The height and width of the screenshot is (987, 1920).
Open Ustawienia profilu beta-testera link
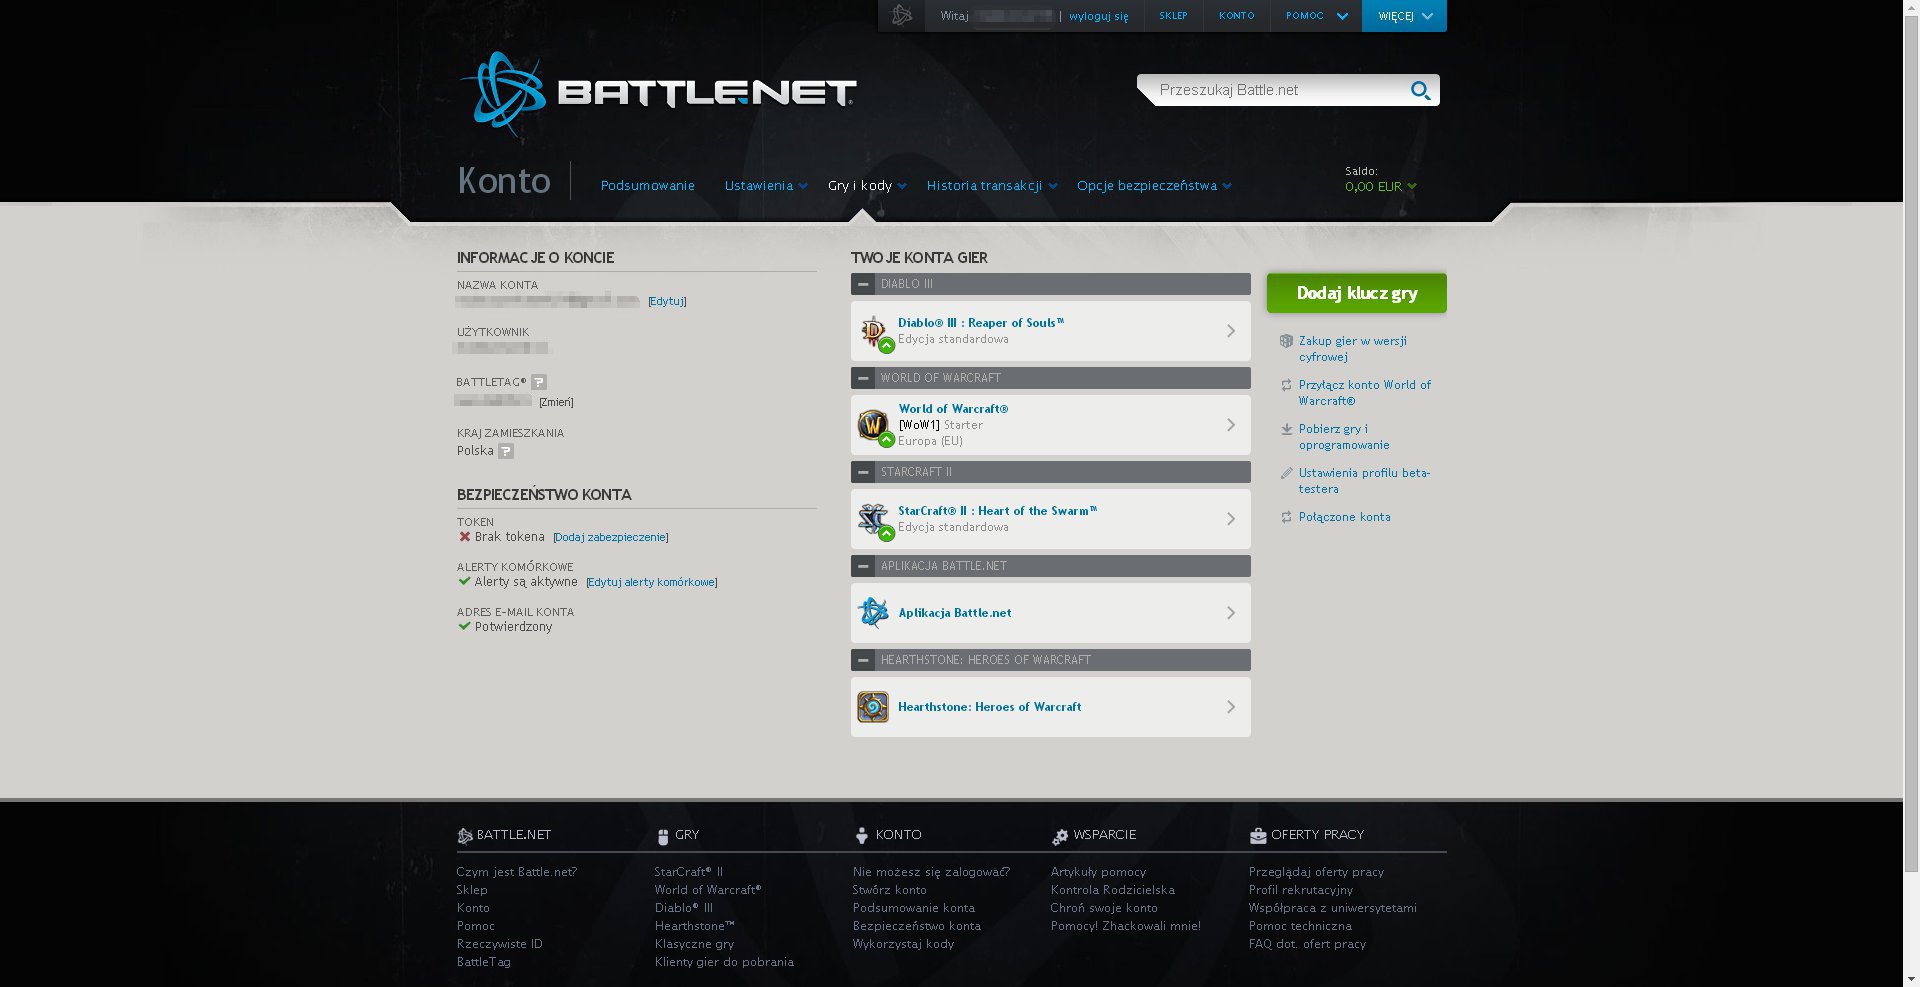tap(1364, 481)
